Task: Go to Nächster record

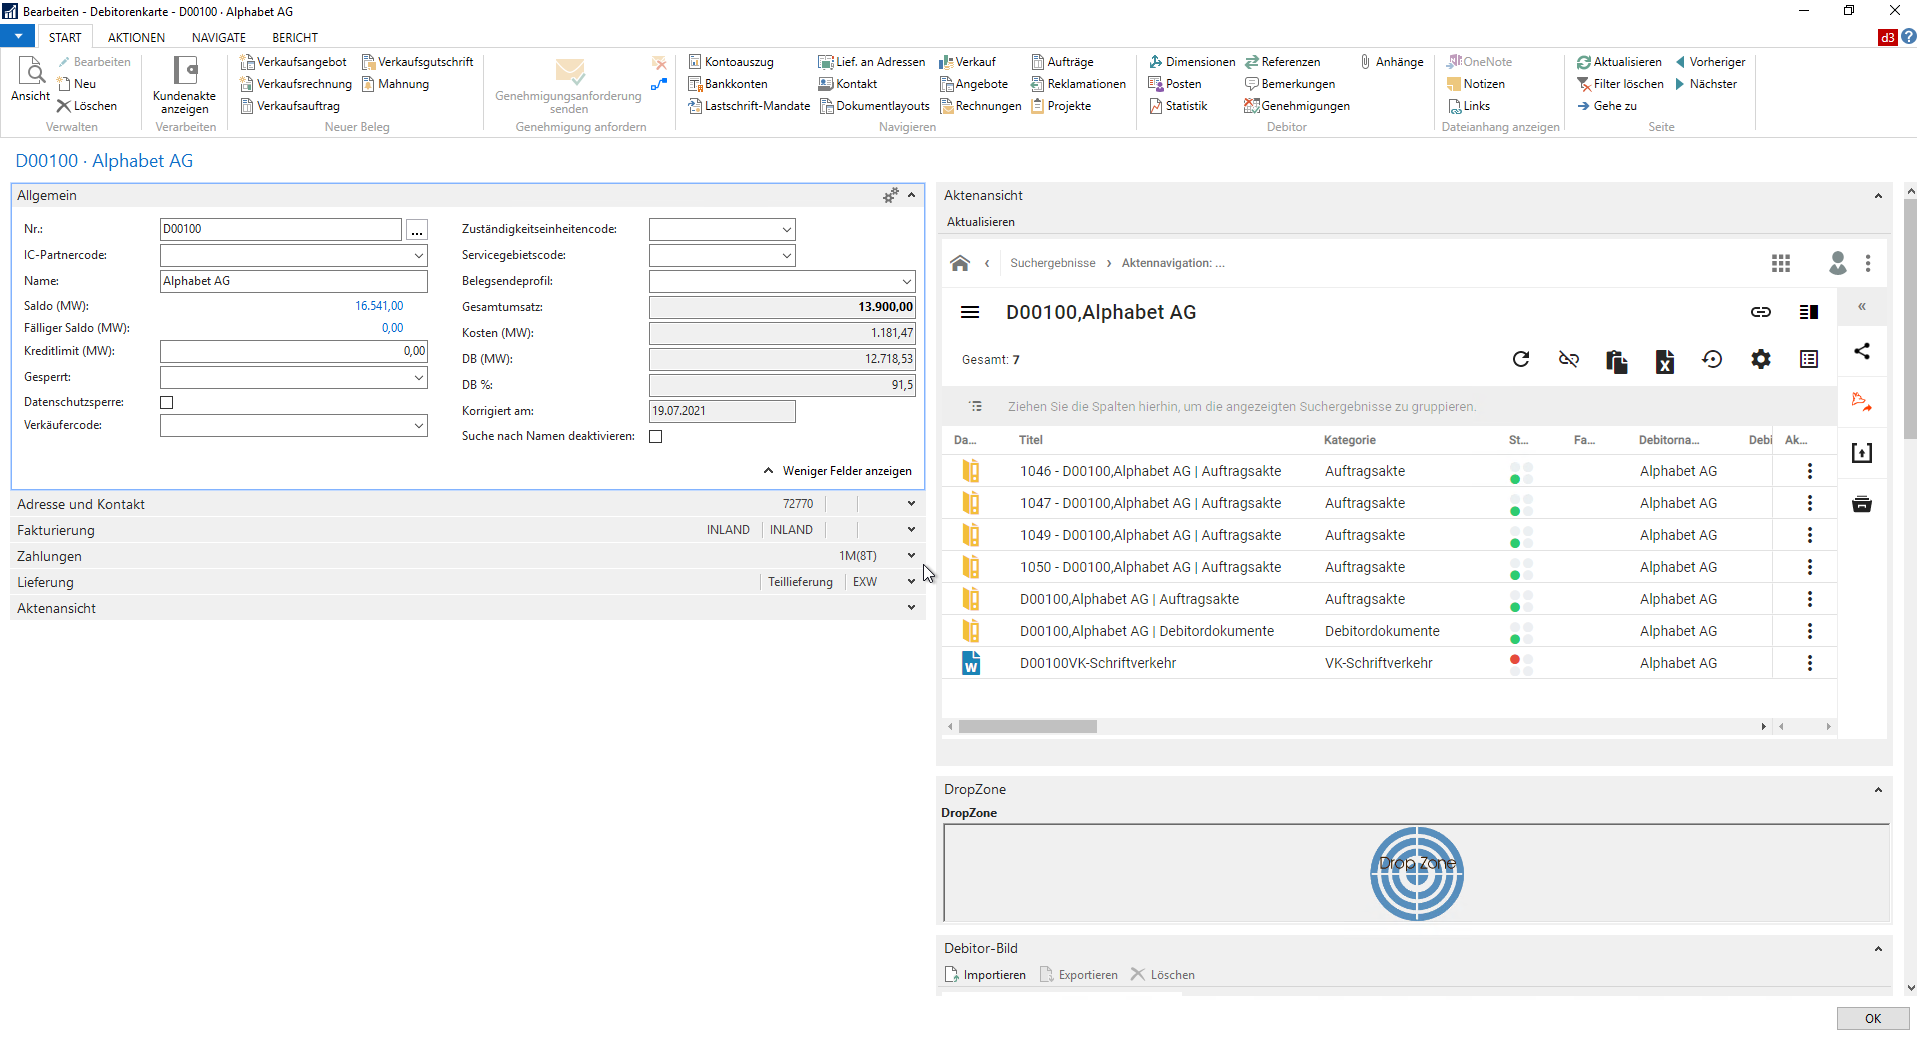Action: click(x=1706, y=84)
